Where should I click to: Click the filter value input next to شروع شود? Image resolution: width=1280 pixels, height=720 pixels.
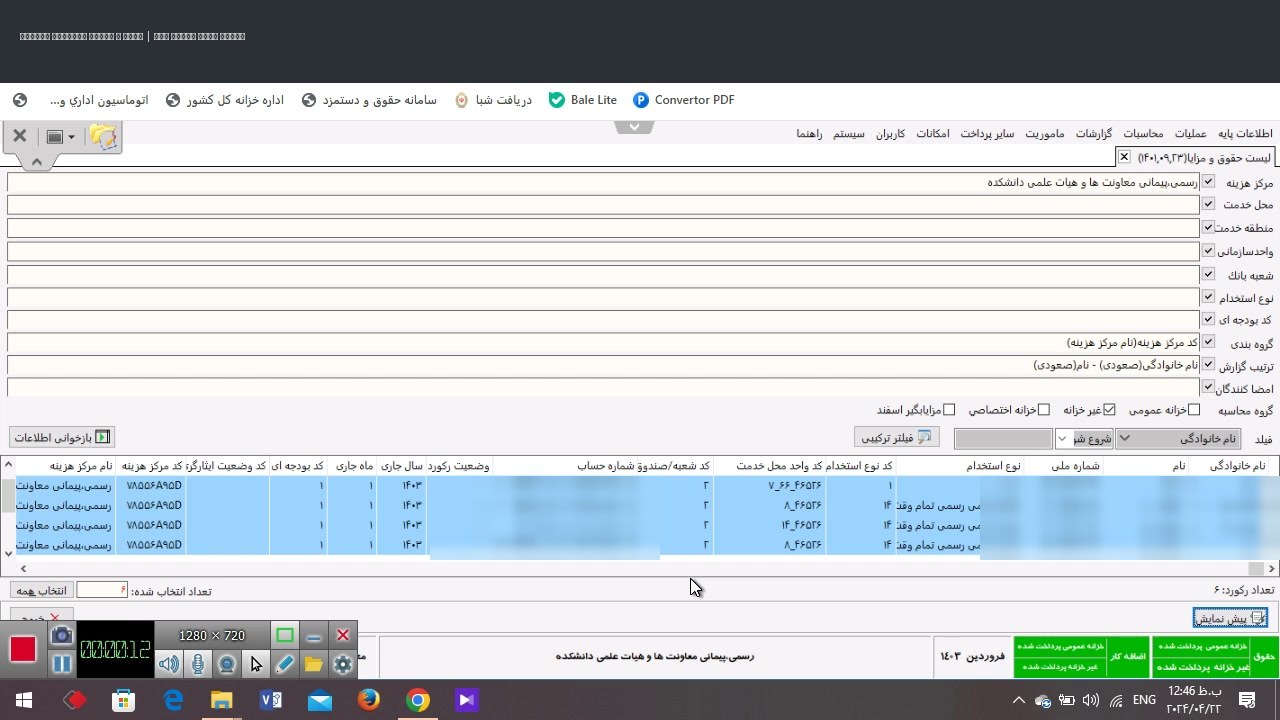pos(1003,439)
